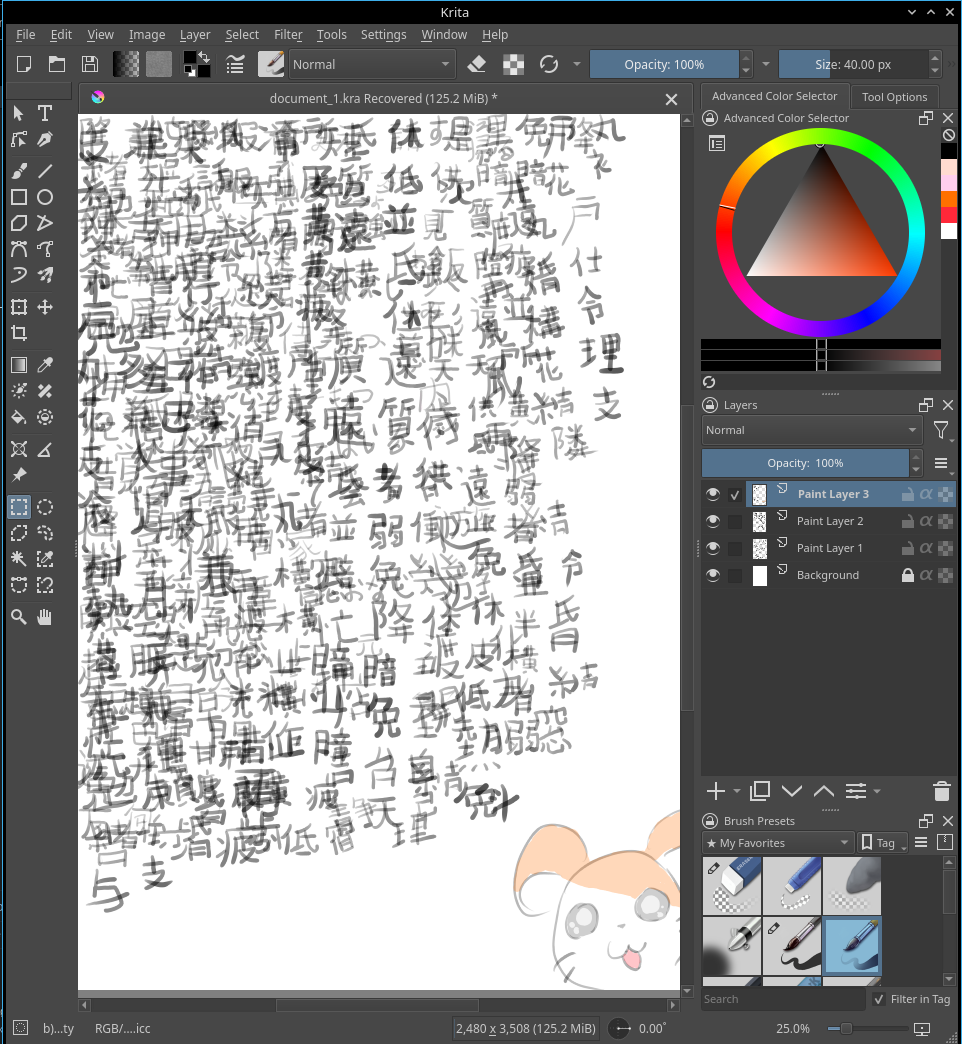Switch to Advanced Color Selector tab
Screen dimensions: 962x1044
774,96
